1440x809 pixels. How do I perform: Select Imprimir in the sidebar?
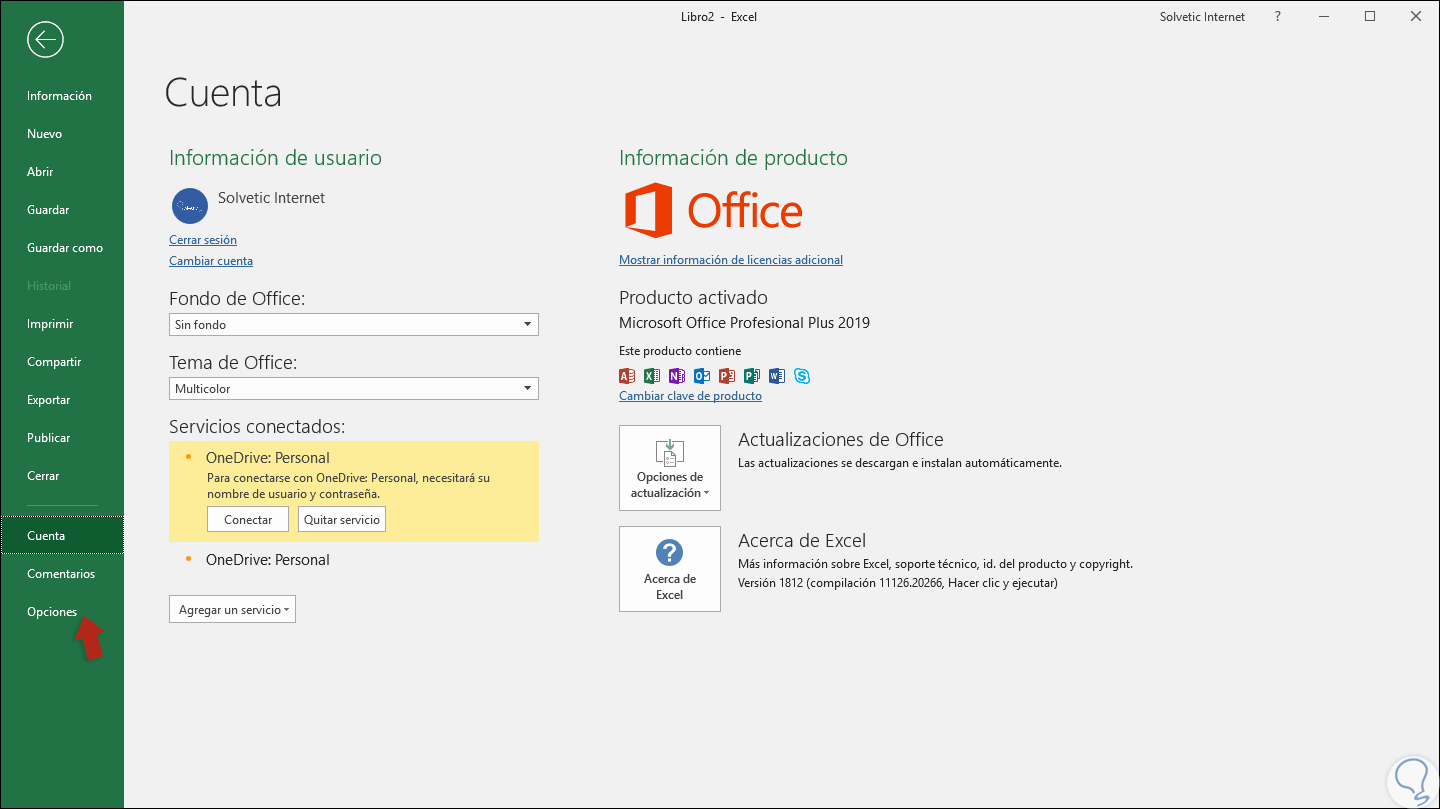pyautogui.click(x=62, y=324)
